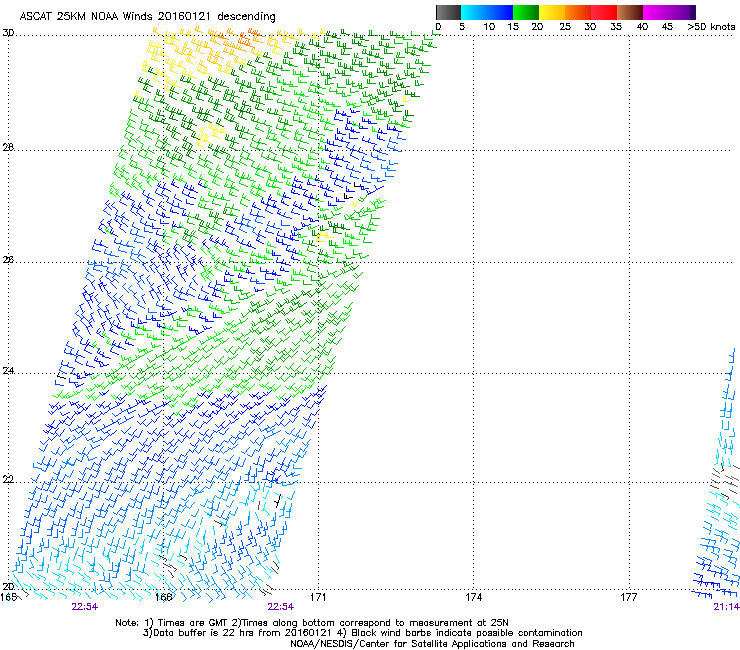740x650 pixels.
Task: Pick the orange 25–30 knots legend swatch
Action: click(578, 12)
